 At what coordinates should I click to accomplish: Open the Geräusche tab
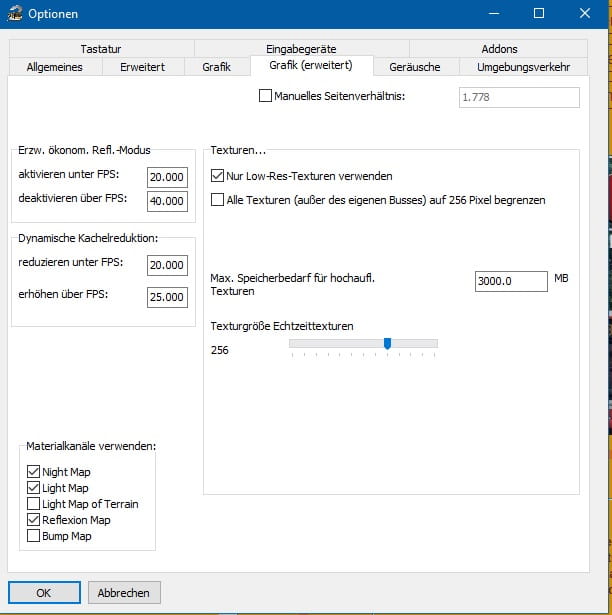pyautogui.click(x=415, y=67)
